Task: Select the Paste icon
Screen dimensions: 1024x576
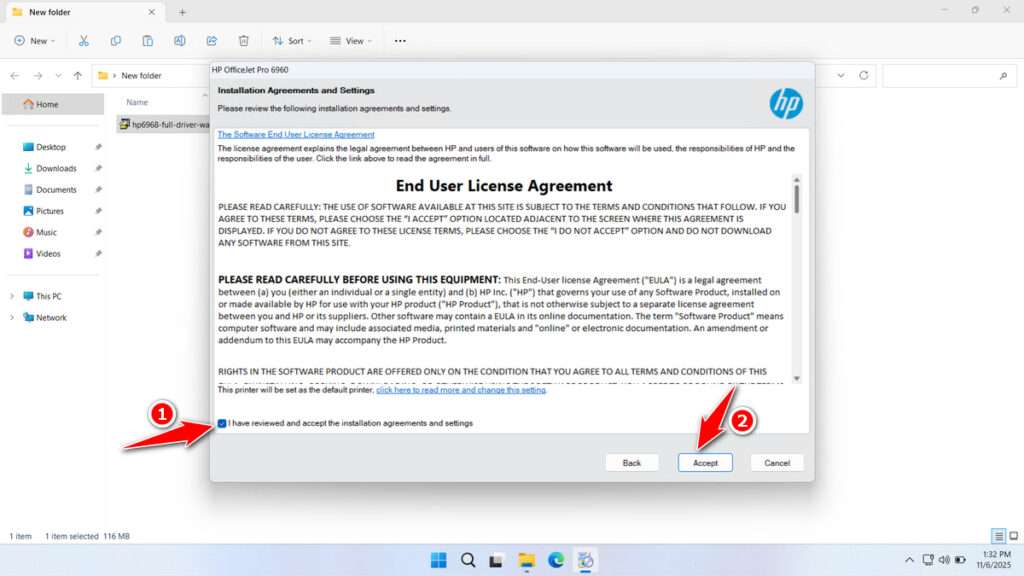Action: (148, 40)
